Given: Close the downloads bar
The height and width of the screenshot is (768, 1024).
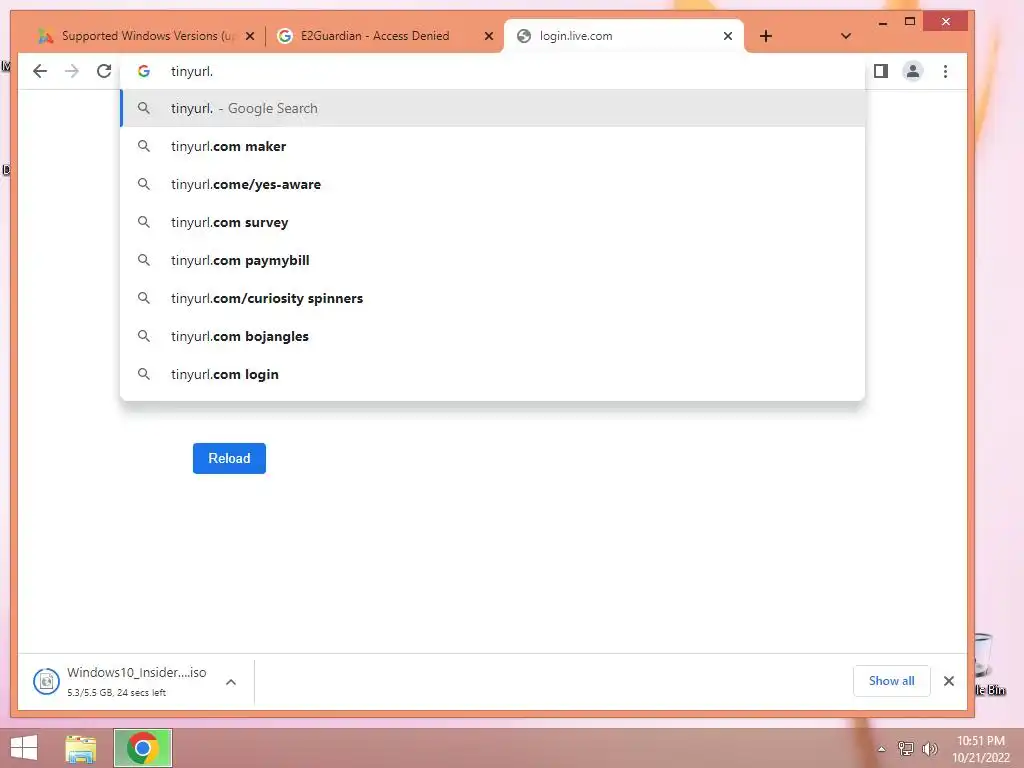Looking at the screenshot, I should click(949, 681).
